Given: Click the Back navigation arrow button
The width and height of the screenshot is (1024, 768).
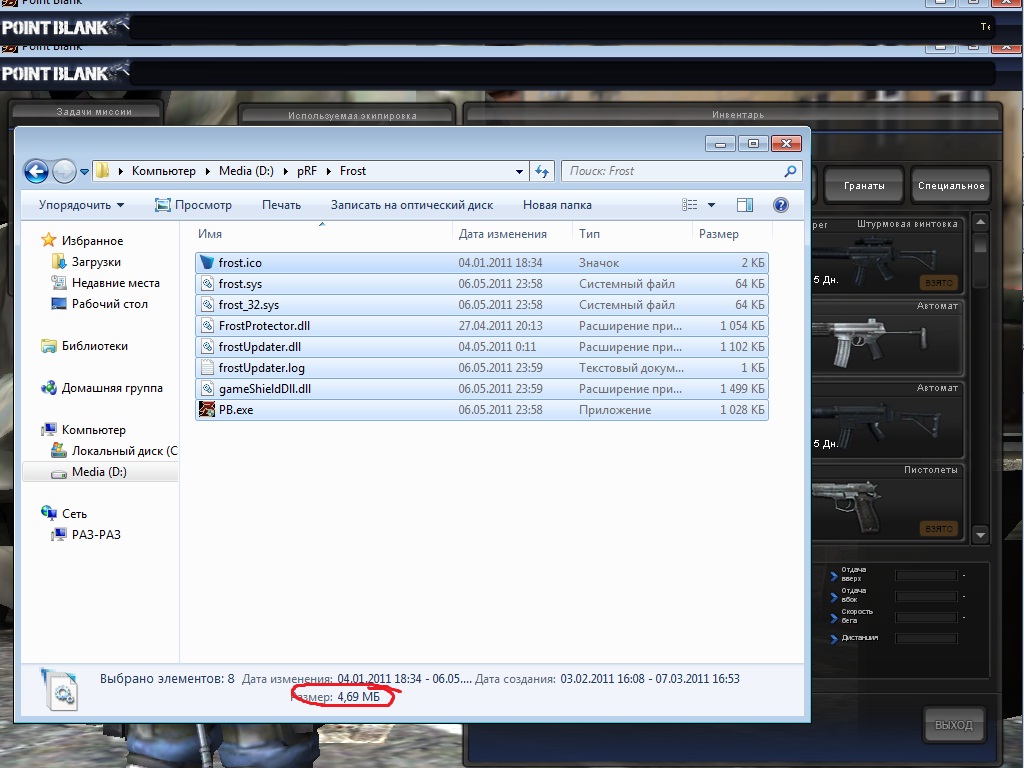Looking at the screenshot, I should [x=36, y=171].
